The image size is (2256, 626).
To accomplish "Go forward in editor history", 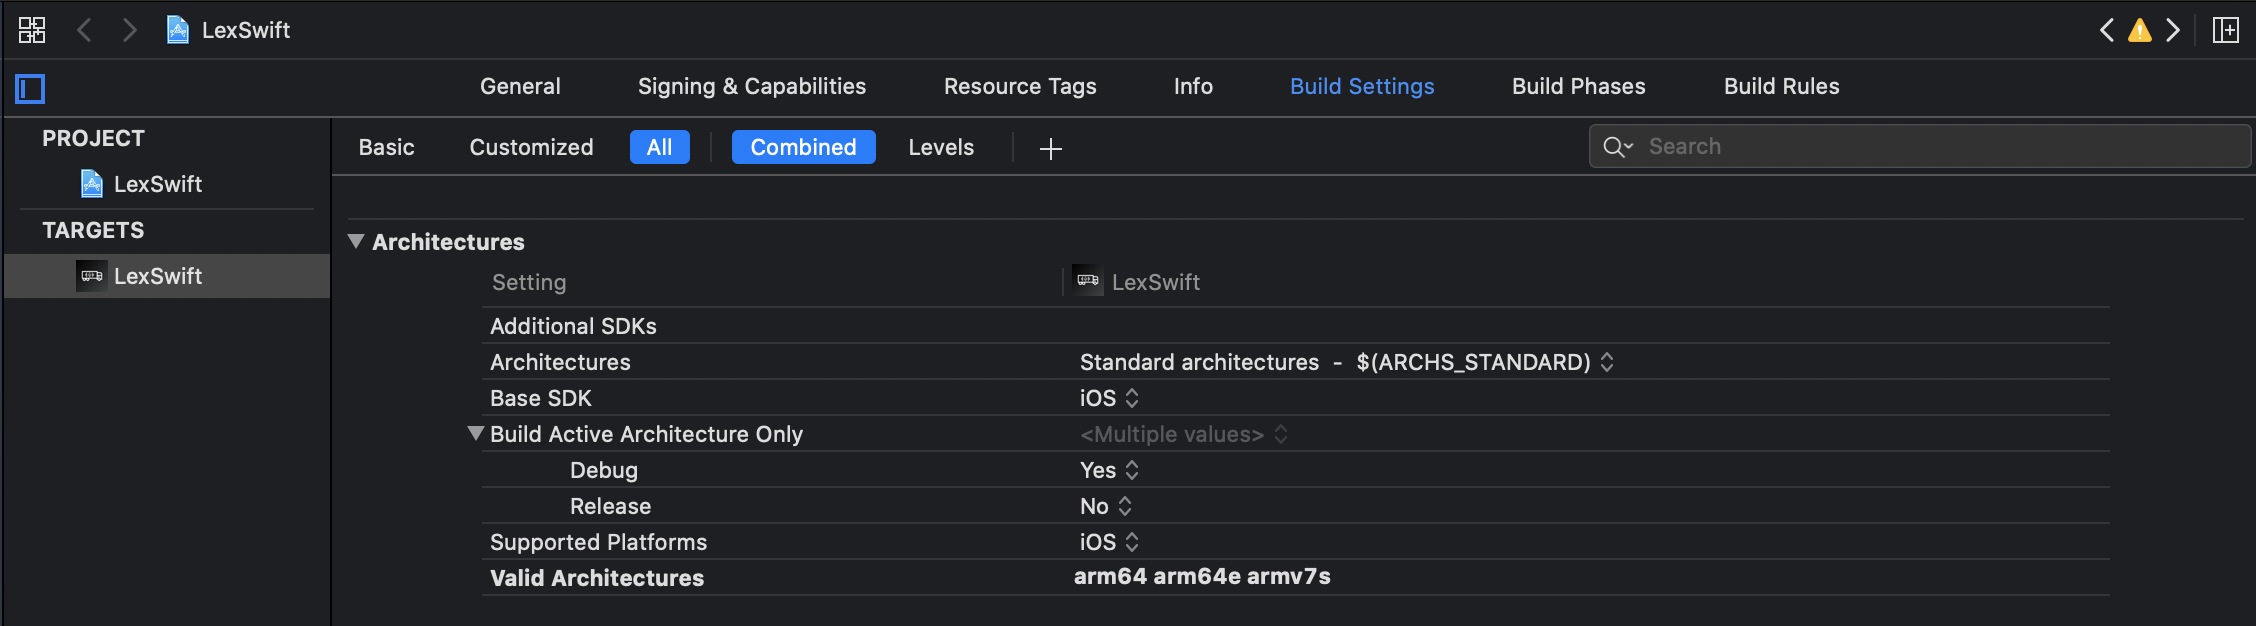I will tap(129, 30).
